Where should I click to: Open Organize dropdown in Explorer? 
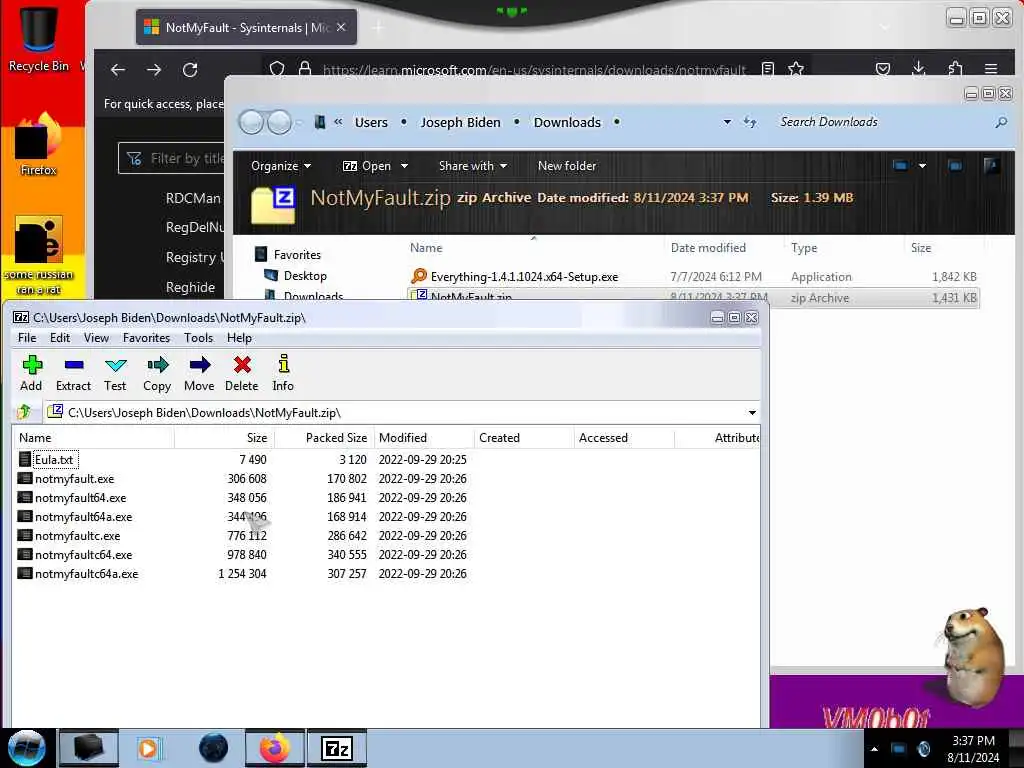pos(281,166)
